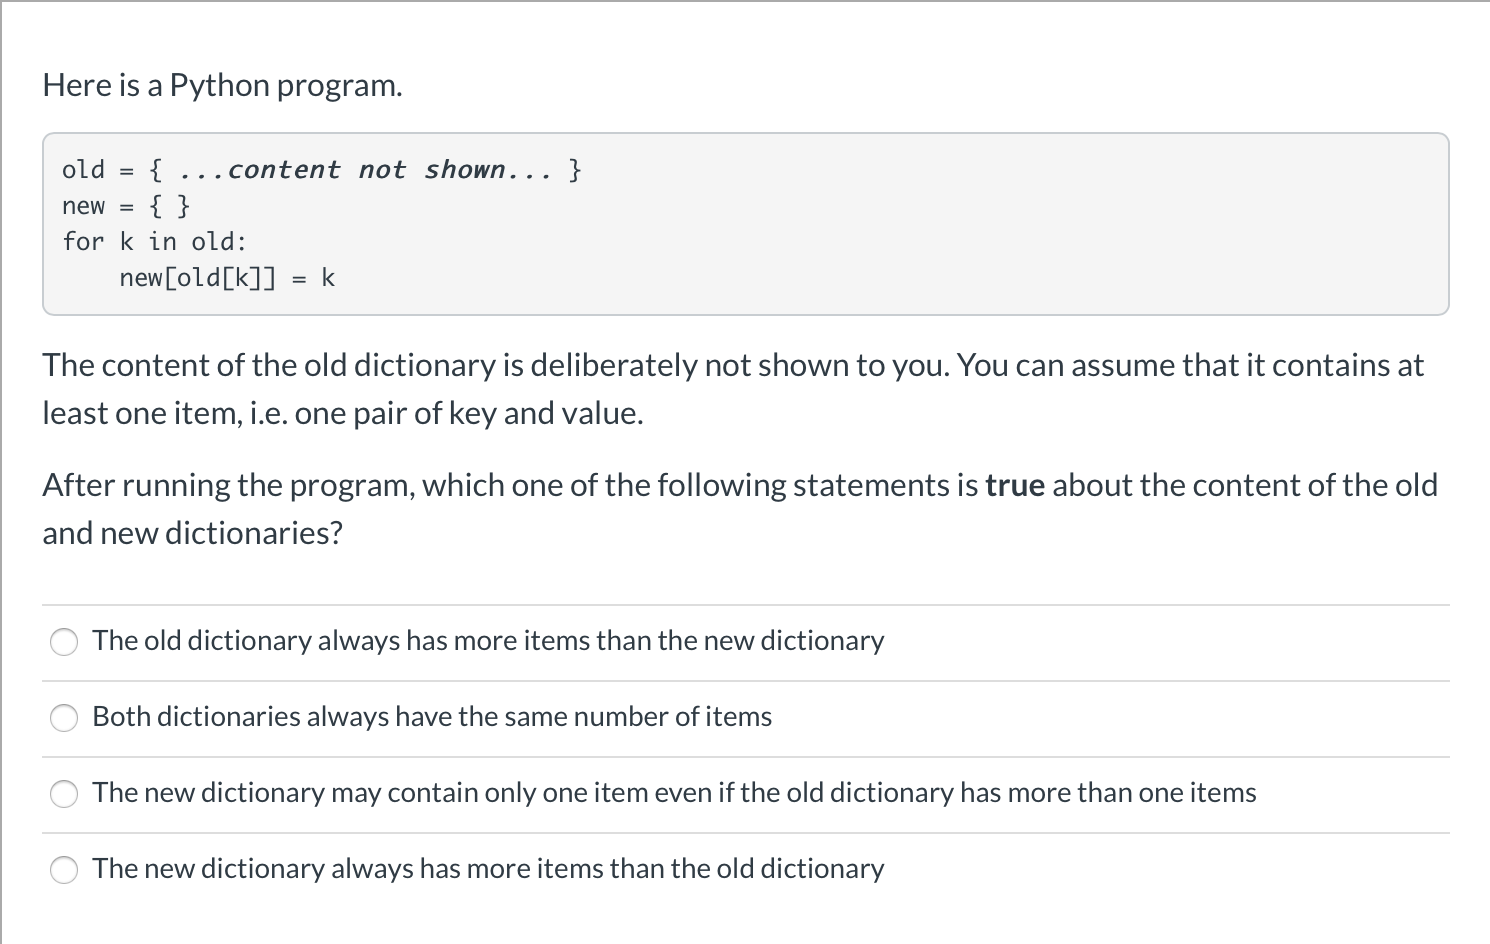
Task: Click the heading 'Here is a Python program.'
Action: [x=221, y=85]
